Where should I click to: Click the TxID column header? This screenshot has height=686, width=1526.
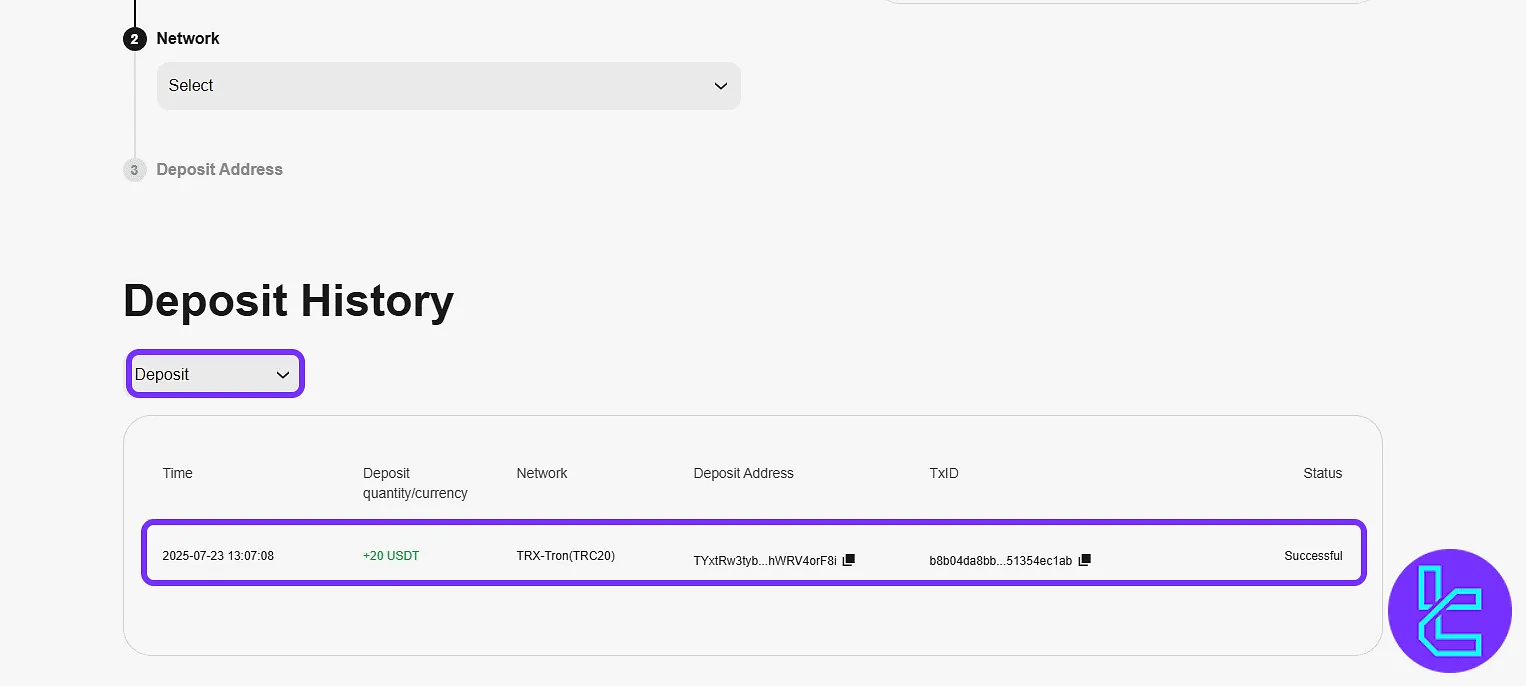pyautogui.click(x=944, y=473)
